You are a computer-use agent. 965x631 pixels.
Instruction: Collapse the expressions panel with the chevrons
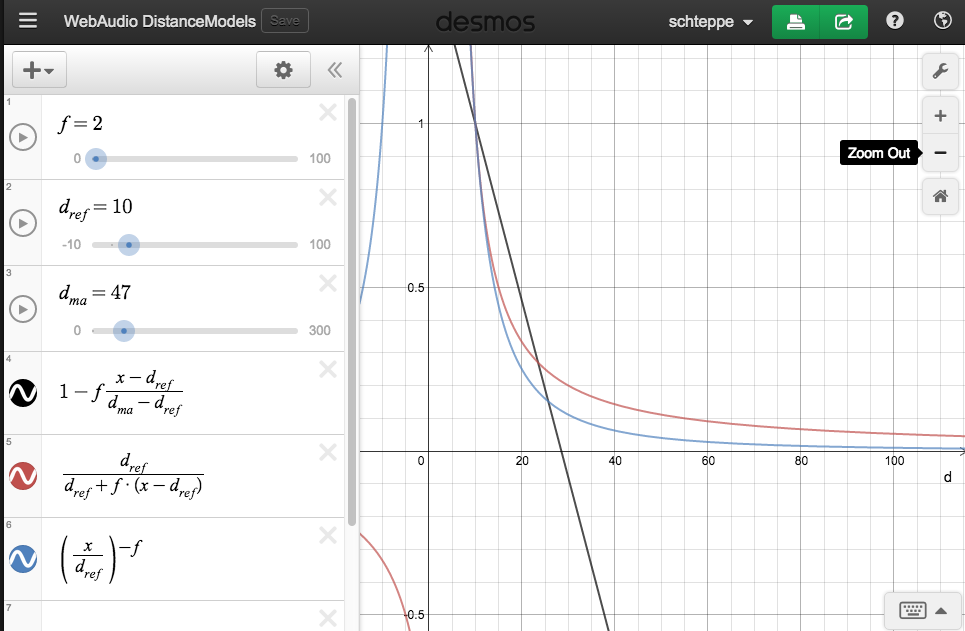click(x=335, y=70)
